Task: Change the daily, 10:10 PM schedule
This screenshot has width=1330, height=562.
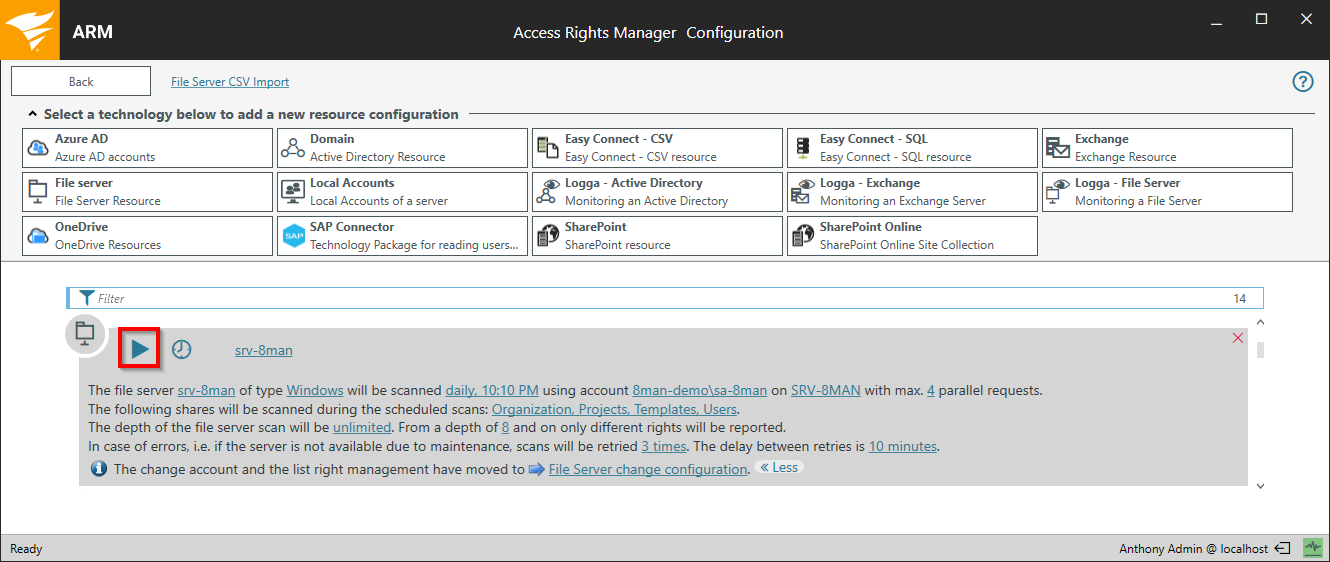Action: 492,391
